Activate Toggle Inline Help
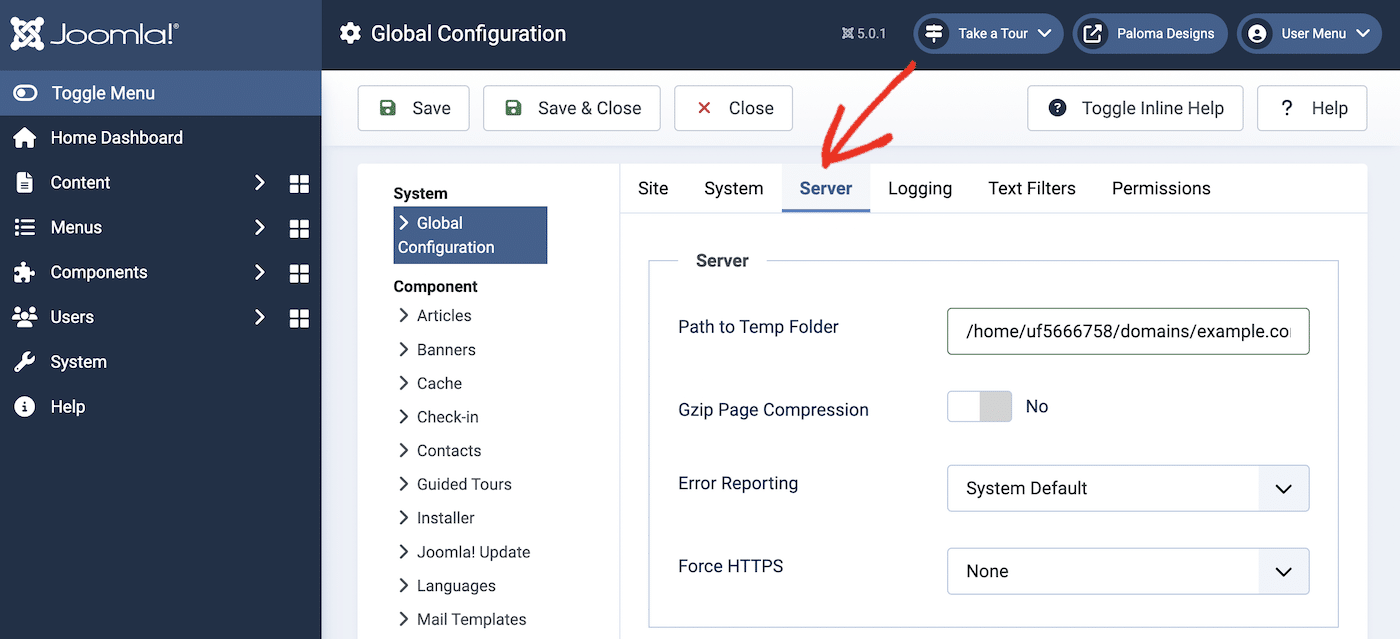The width and height of the screenshot is (1400, 639). click(1134, 107)
